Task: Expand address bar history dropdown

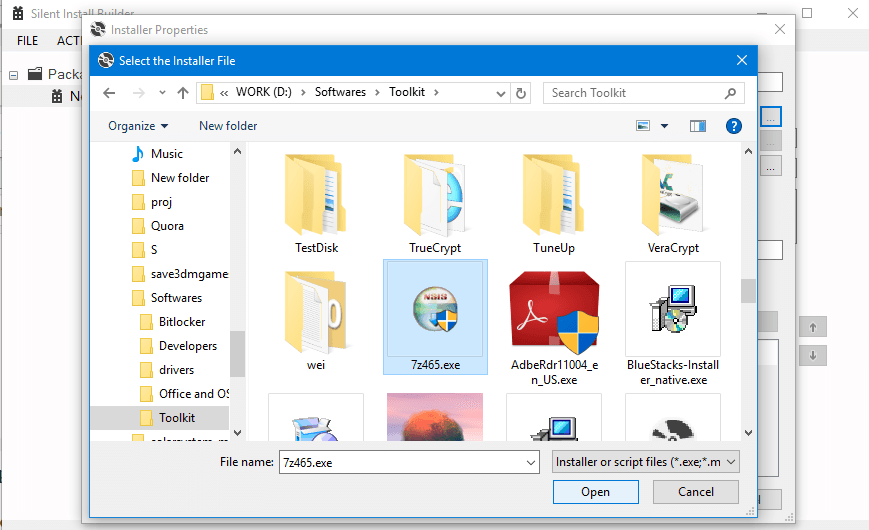Action: [x=500, y=93]
